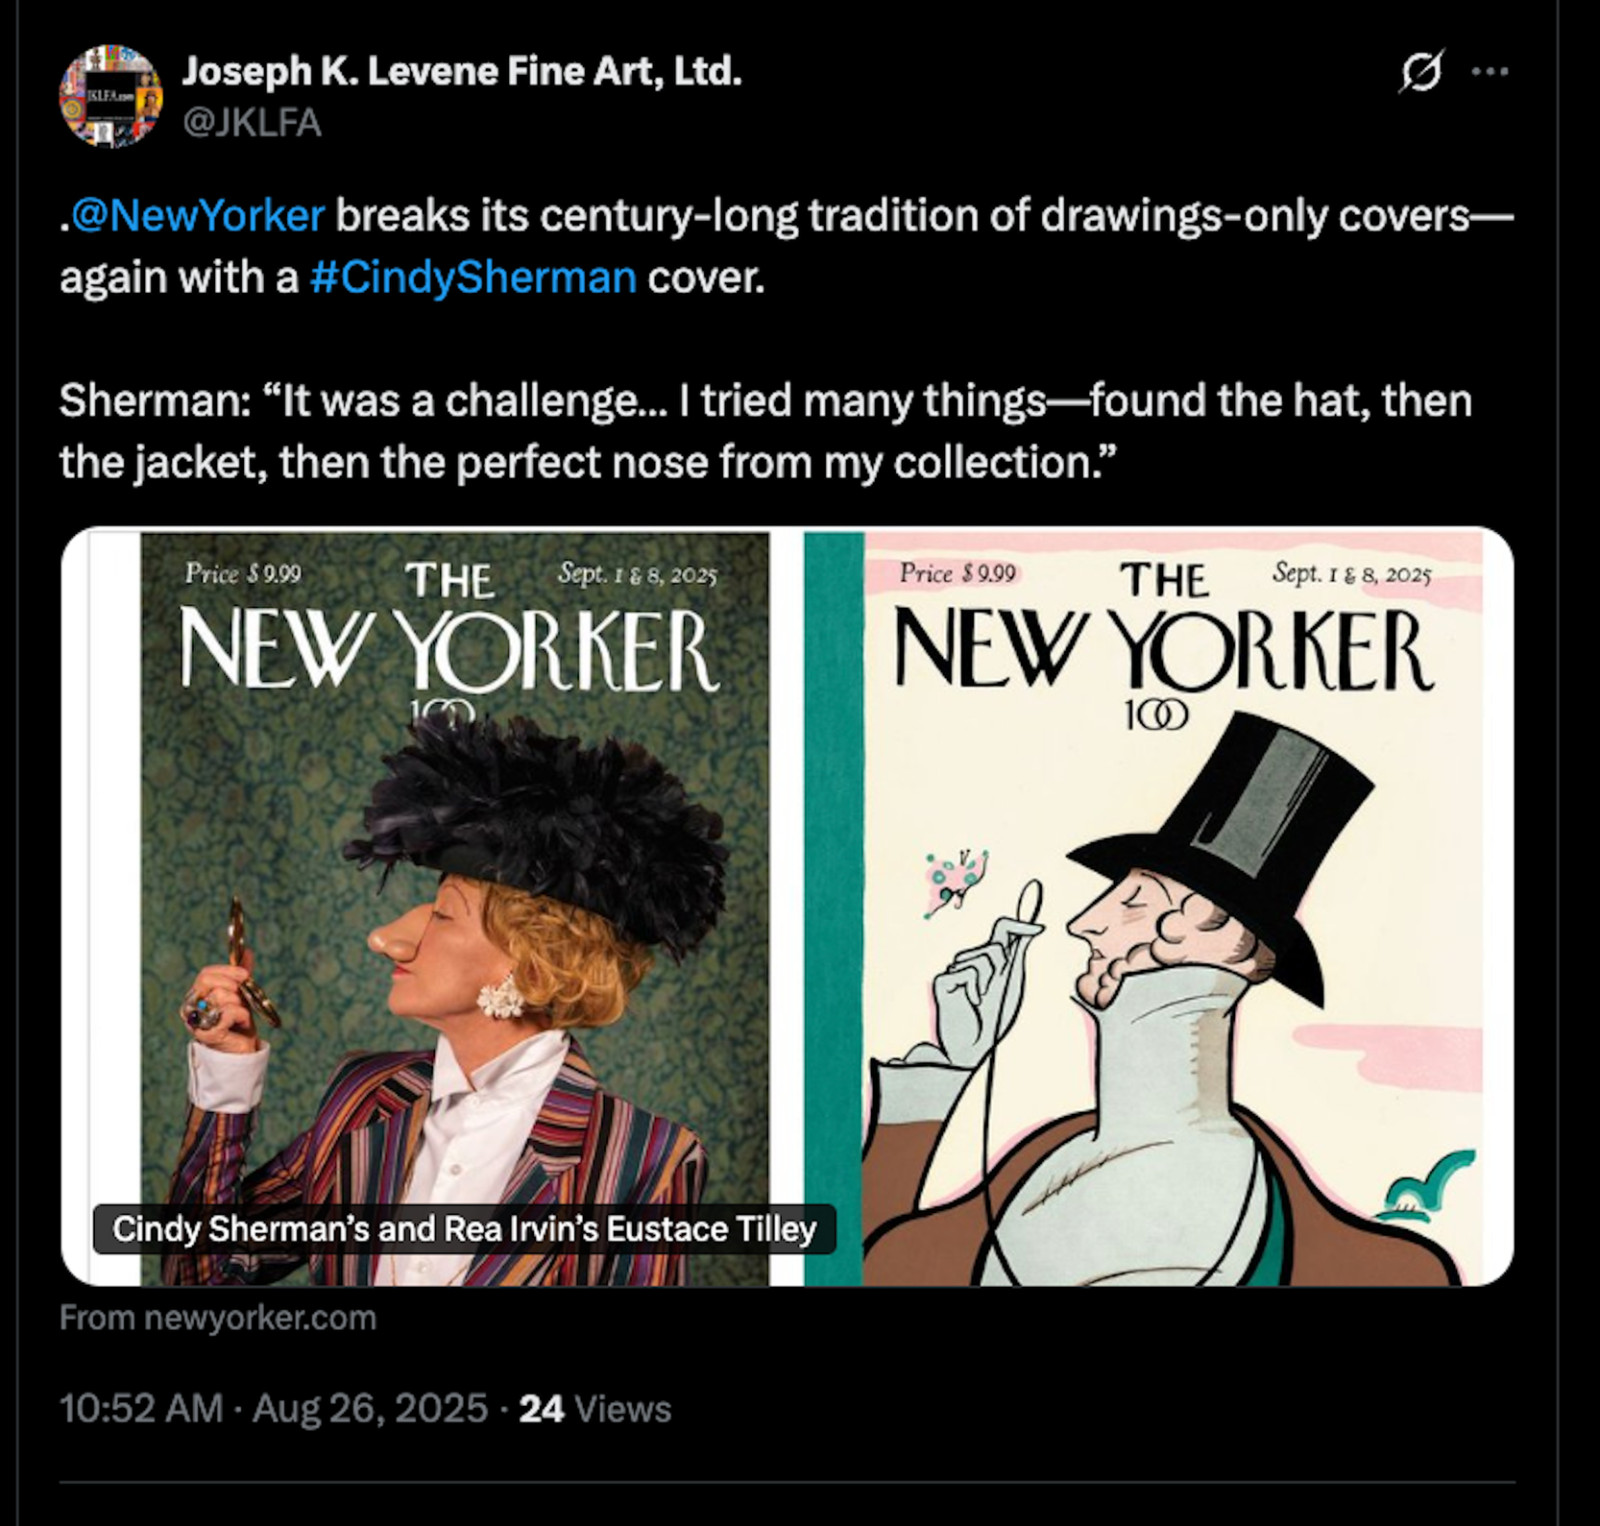Click the Eustace Tilley caption label
1600x1526 pixels.
tap(464, 1228)
